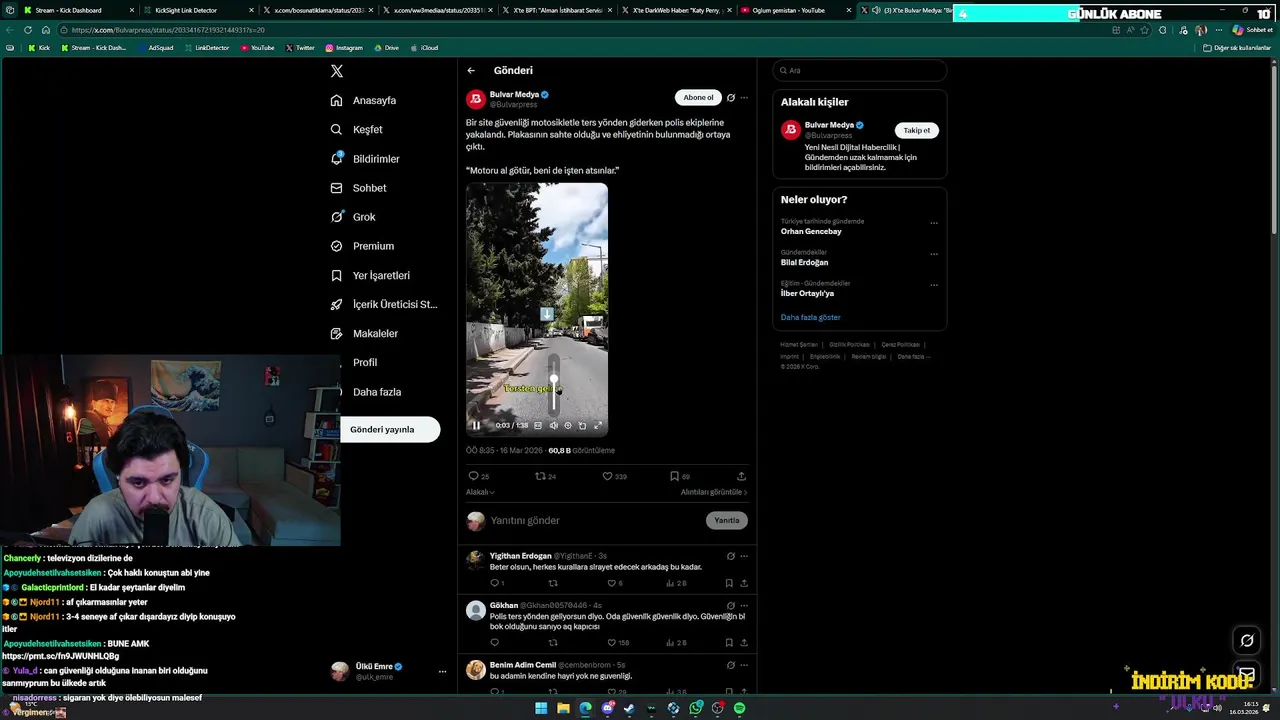Pause the video playback
Image resolution: width=1280 pixels, height=720 pixels.
pyautogui.click(x=476, y=425)
